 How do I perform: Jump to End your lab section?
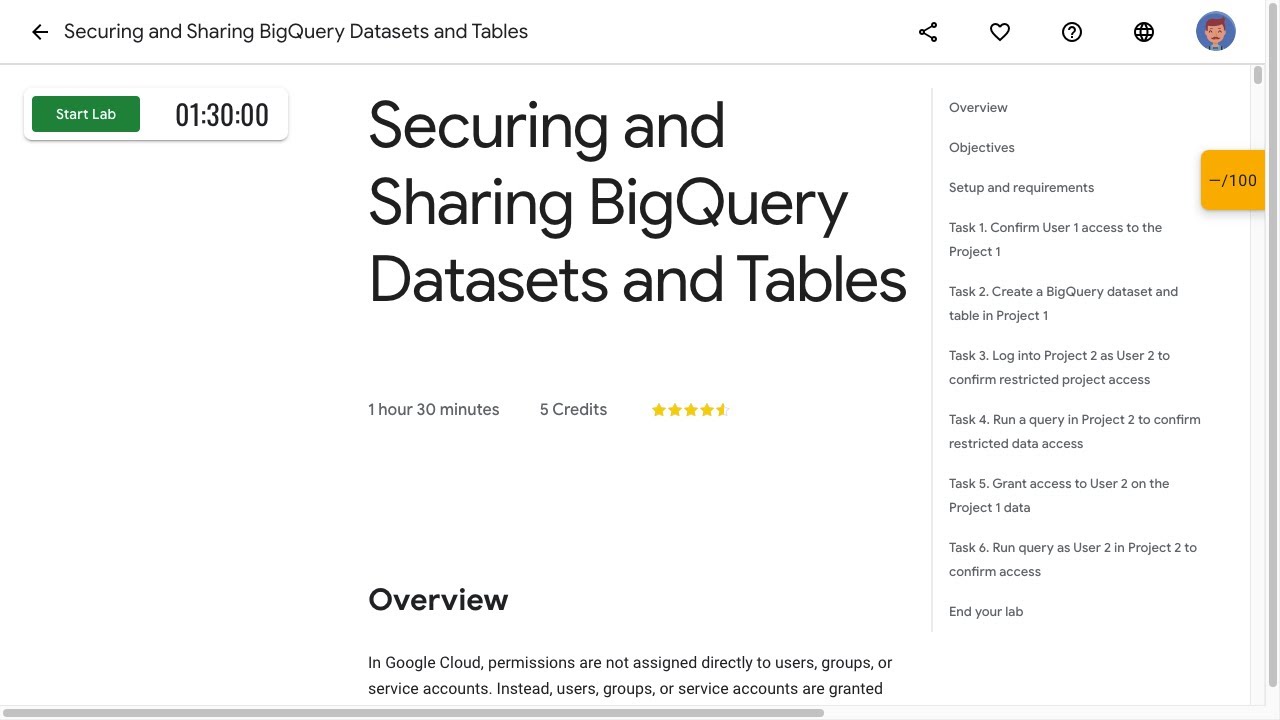click(x=986, y=611)
